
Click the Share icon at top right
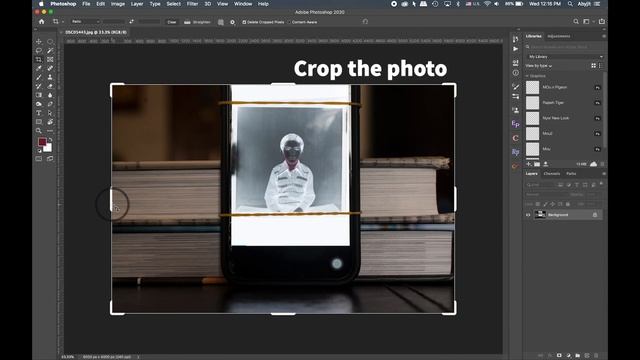point(602,22)
